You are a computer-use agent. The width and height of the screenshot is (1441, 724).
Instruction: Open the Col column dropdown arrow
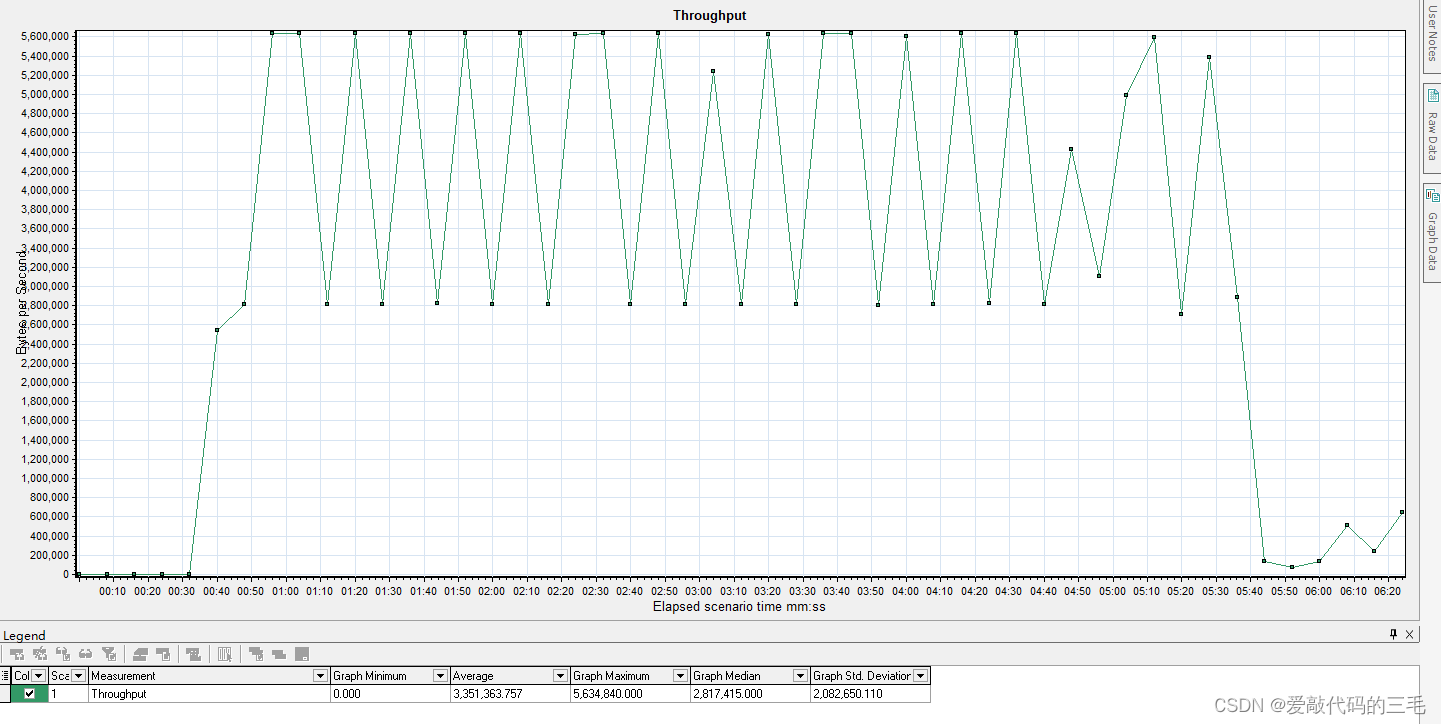(x=39, y=675)
